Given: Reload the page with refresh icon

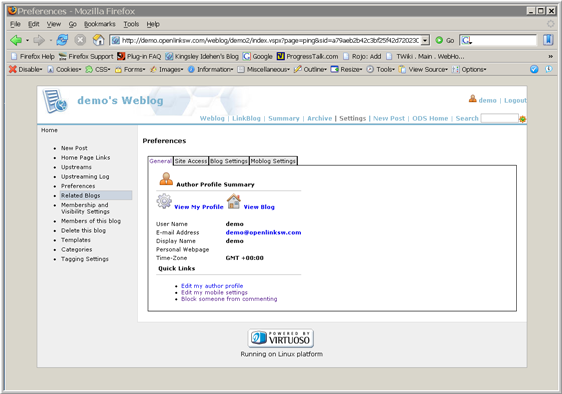Looking at the screenshot, I should tap(62, 40).
